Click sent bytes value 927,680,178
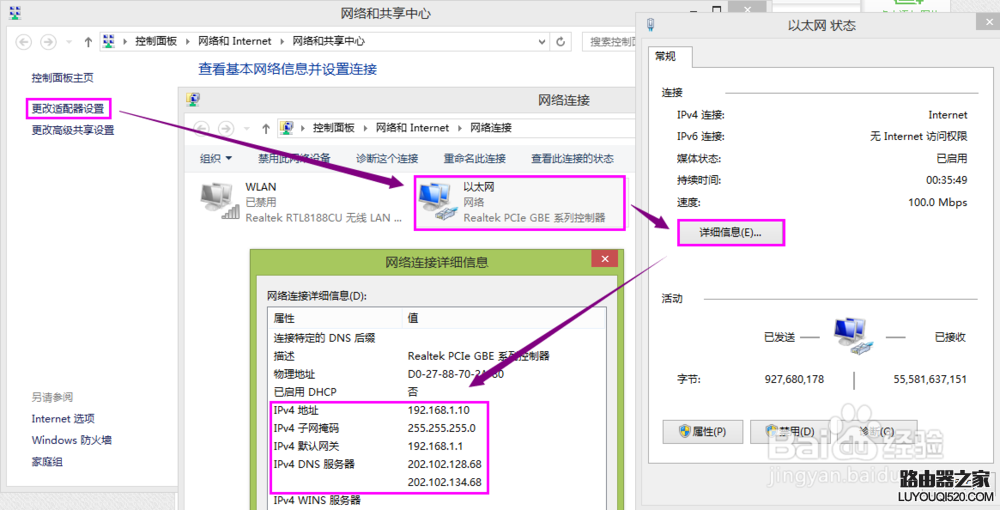 pos(794,379)
